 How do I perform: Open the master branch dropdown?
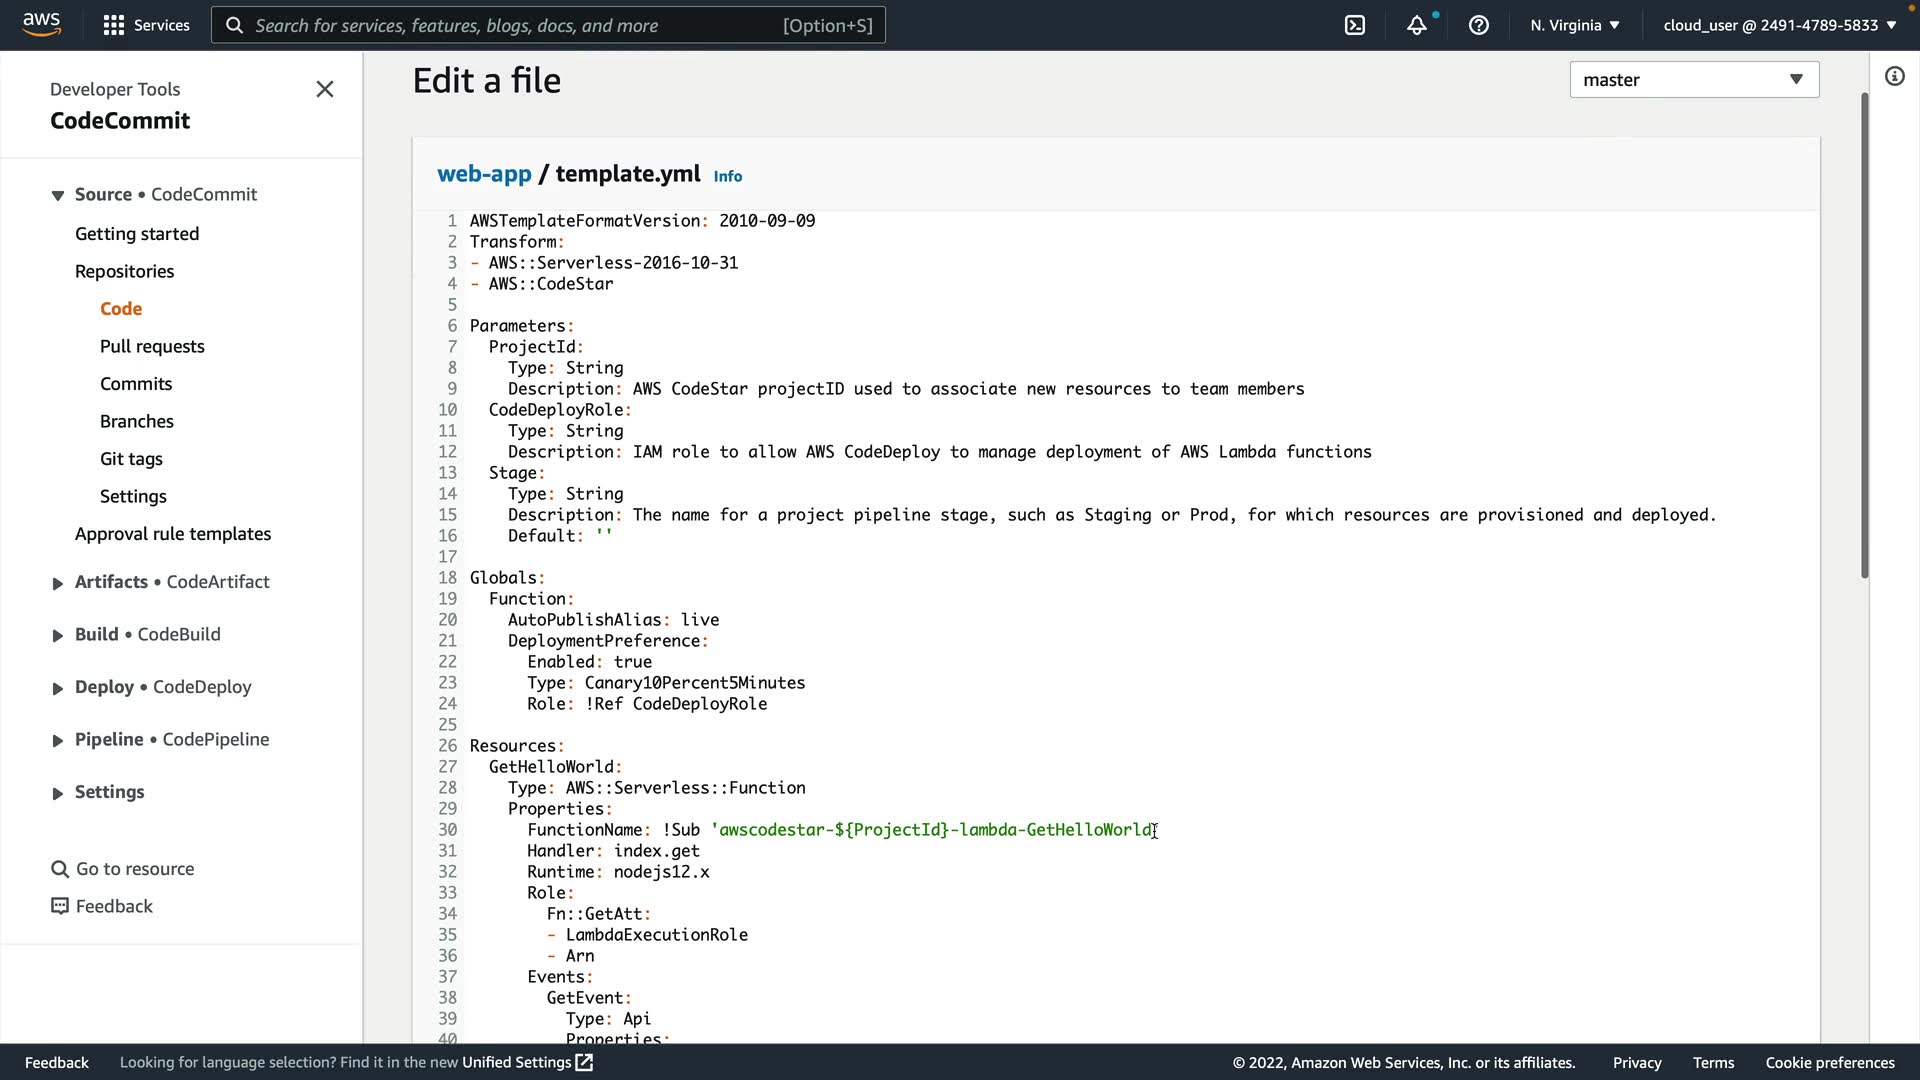pos(1693,79)
